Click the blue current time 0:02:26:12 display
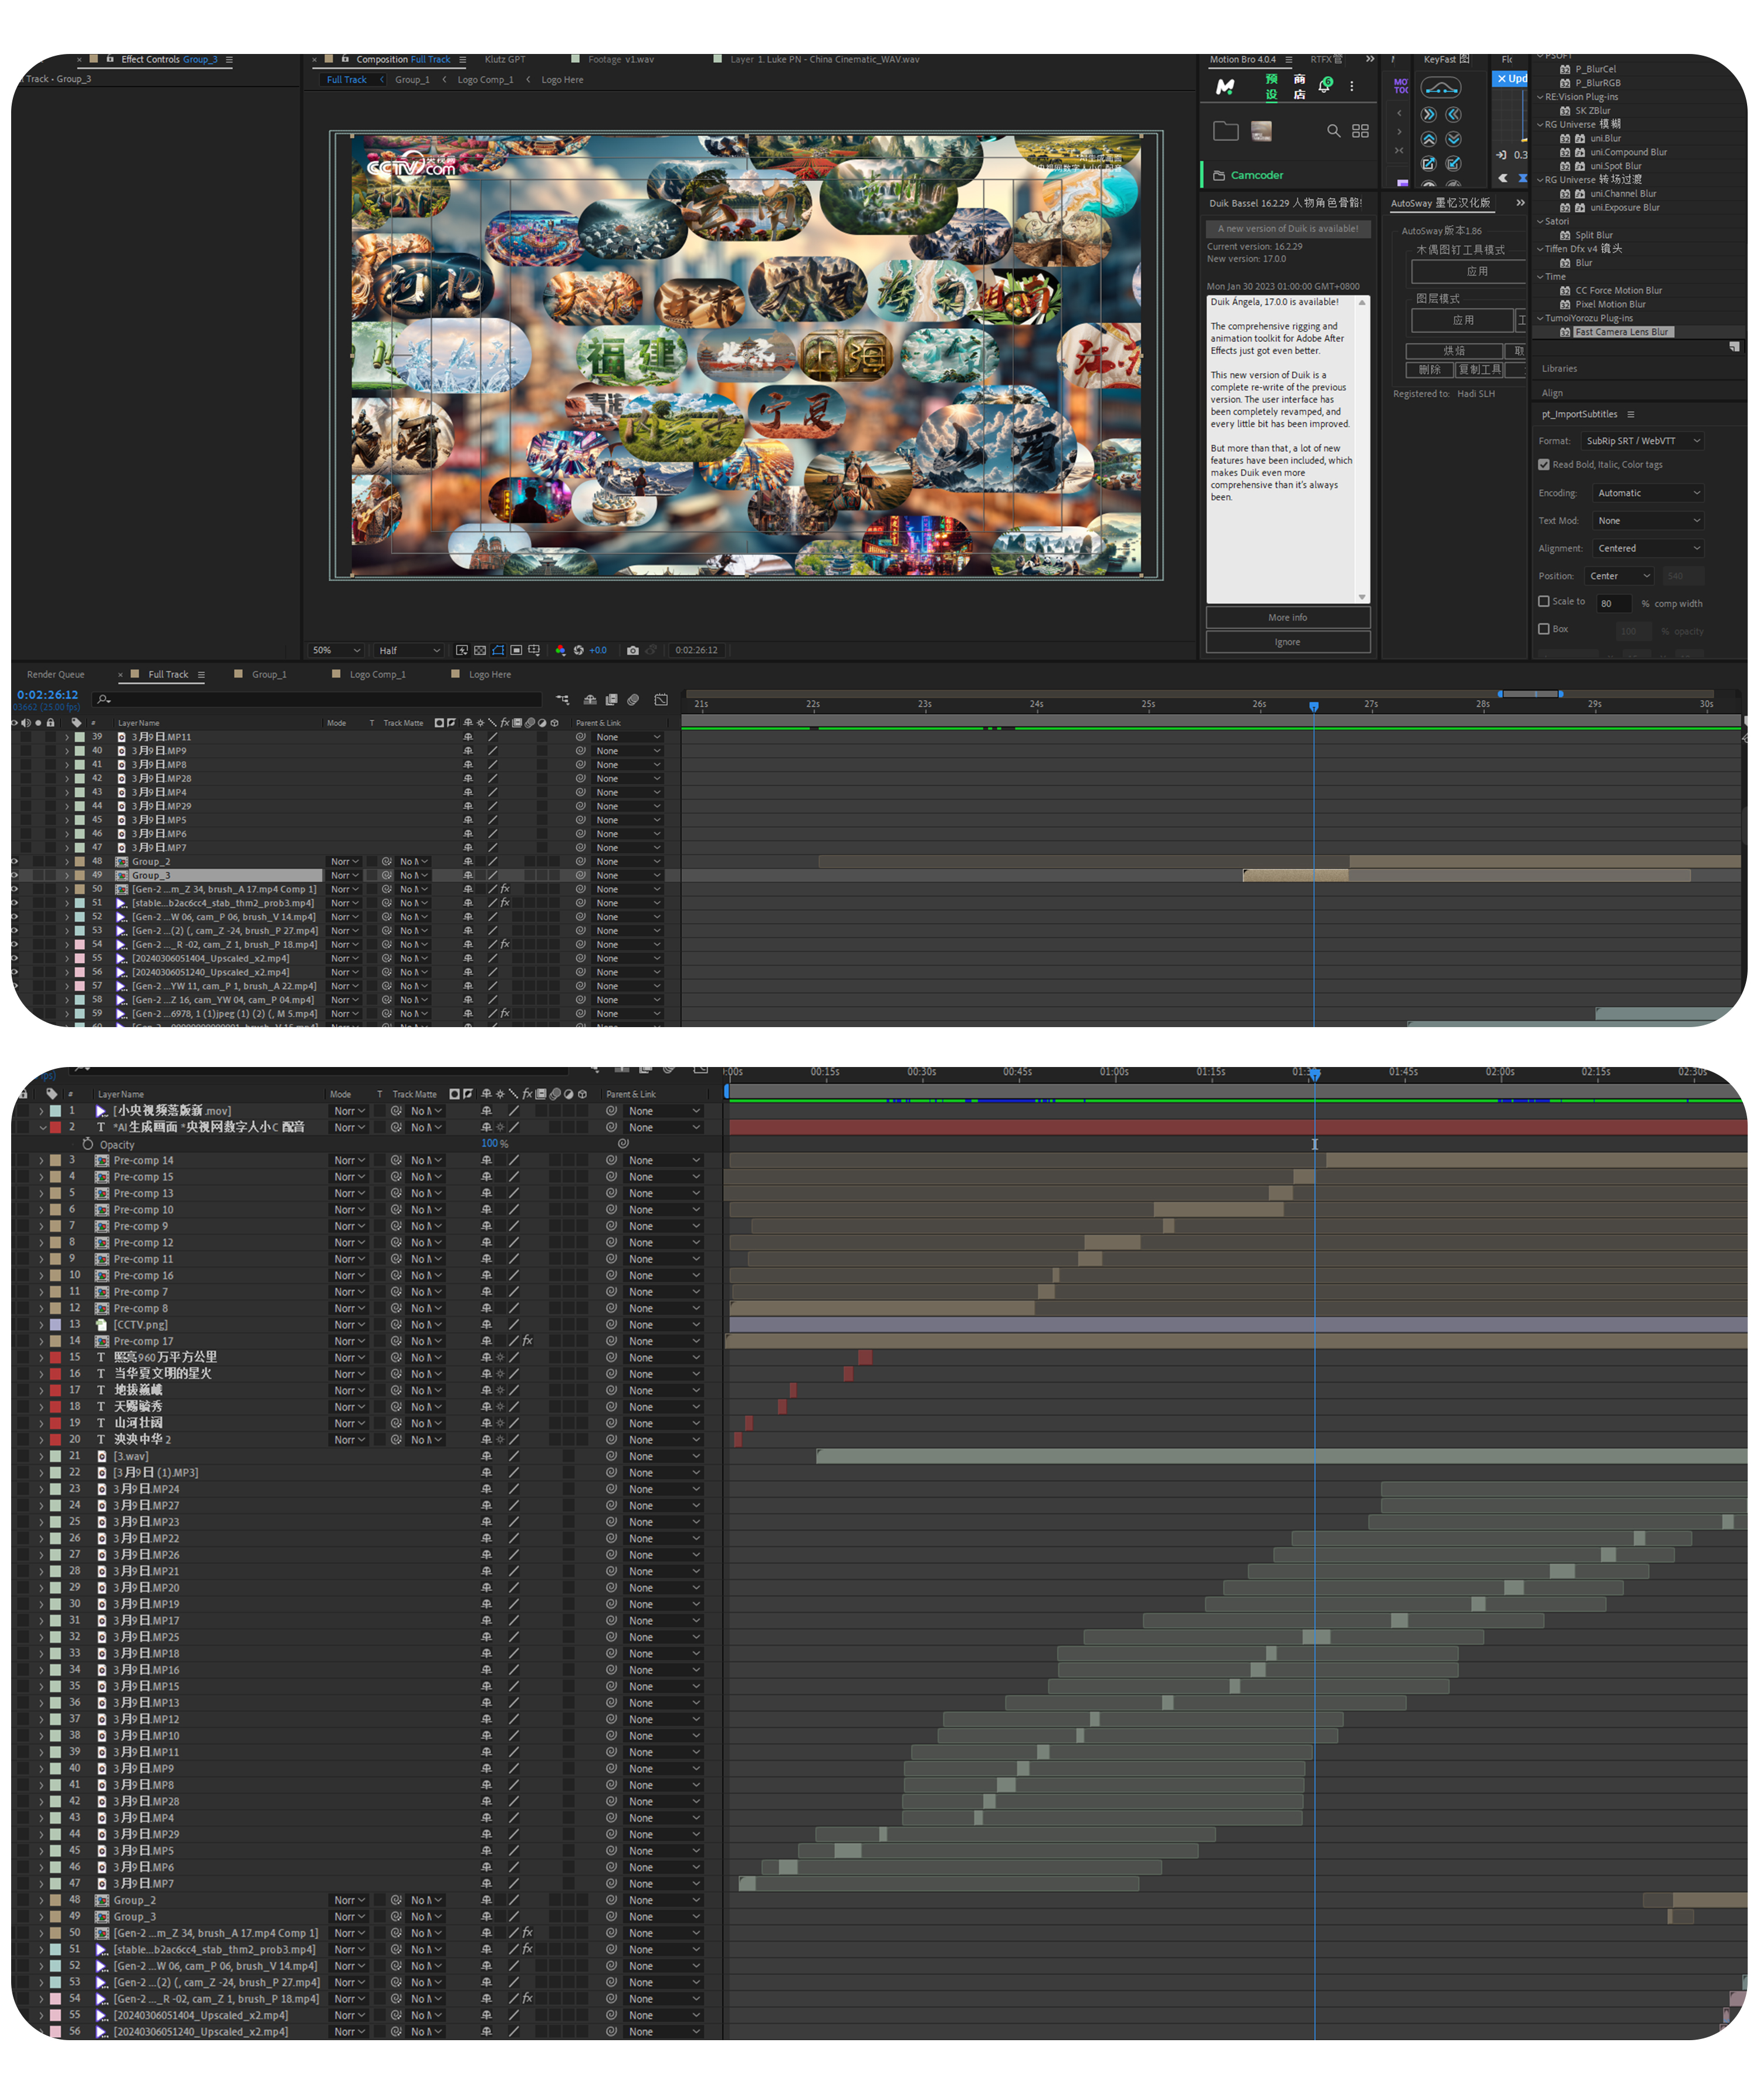The height and width of the screenshot is (2100, 1760). pos(47,694)
